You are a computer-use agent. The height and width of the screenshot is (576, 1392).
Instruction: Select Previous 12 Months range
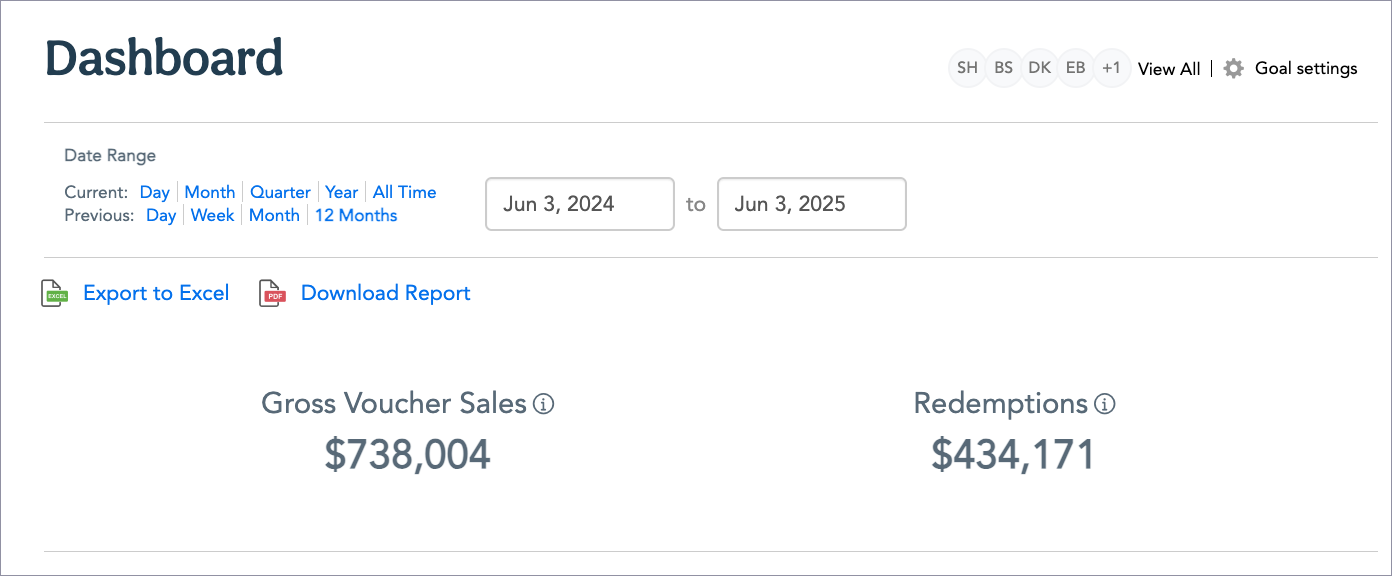tap(356, 215)
